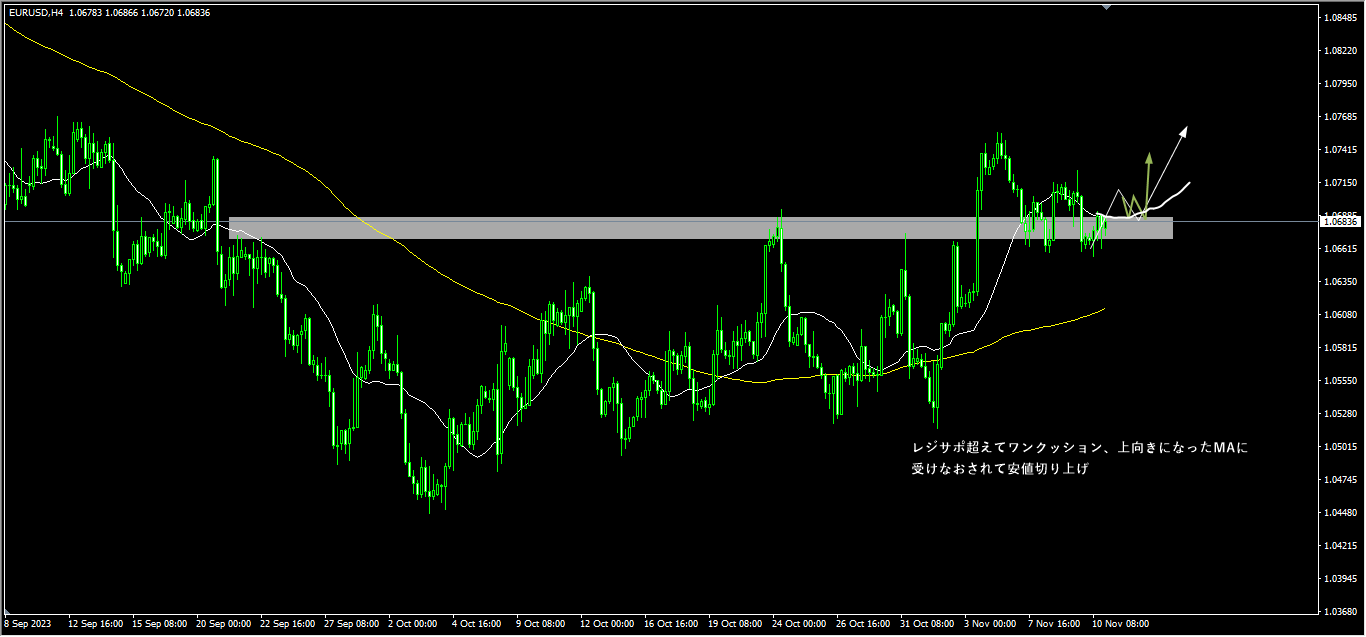Click the thick white hand-drawn projection line
Screen dimensions: 1366x637
point(1172,195)
